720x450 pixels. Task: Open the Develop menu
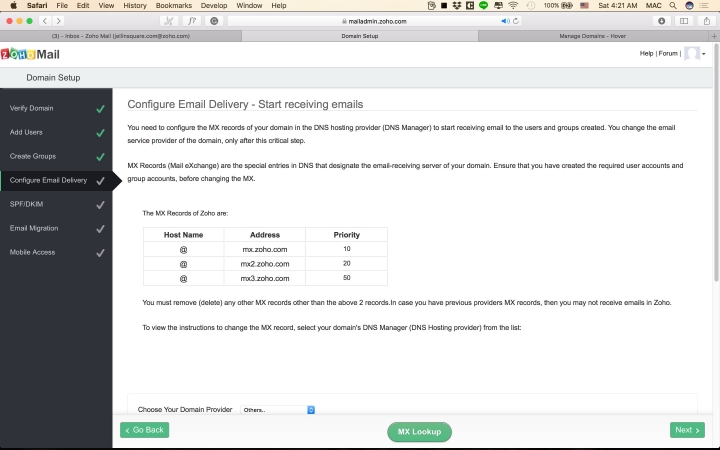click(x=214, y=6)
